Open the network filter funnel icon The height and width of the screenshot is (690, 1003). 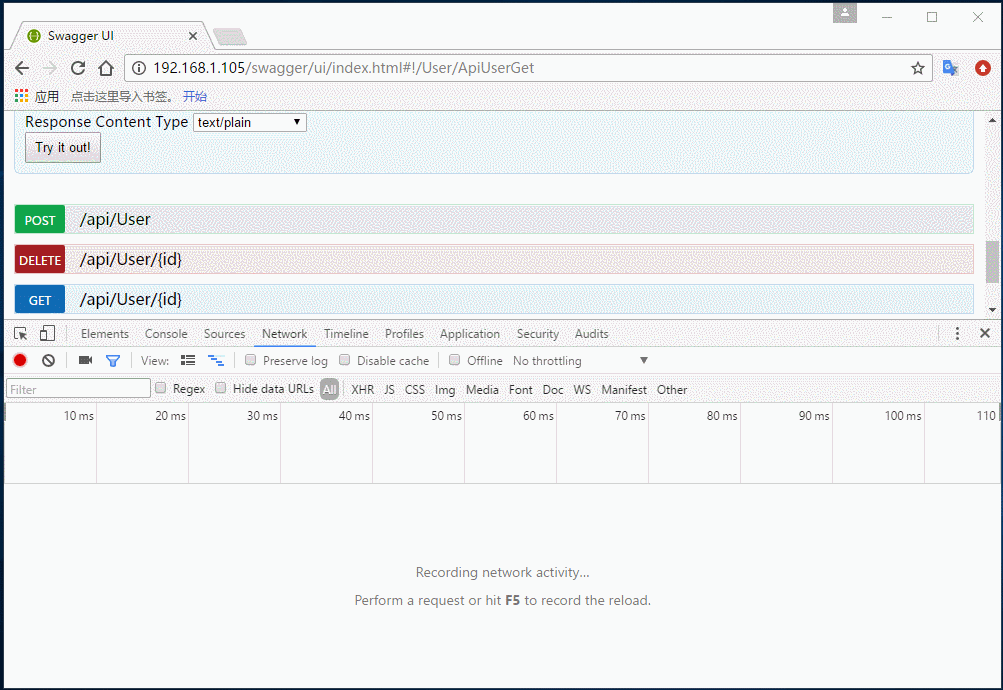[x=113, y=360]
